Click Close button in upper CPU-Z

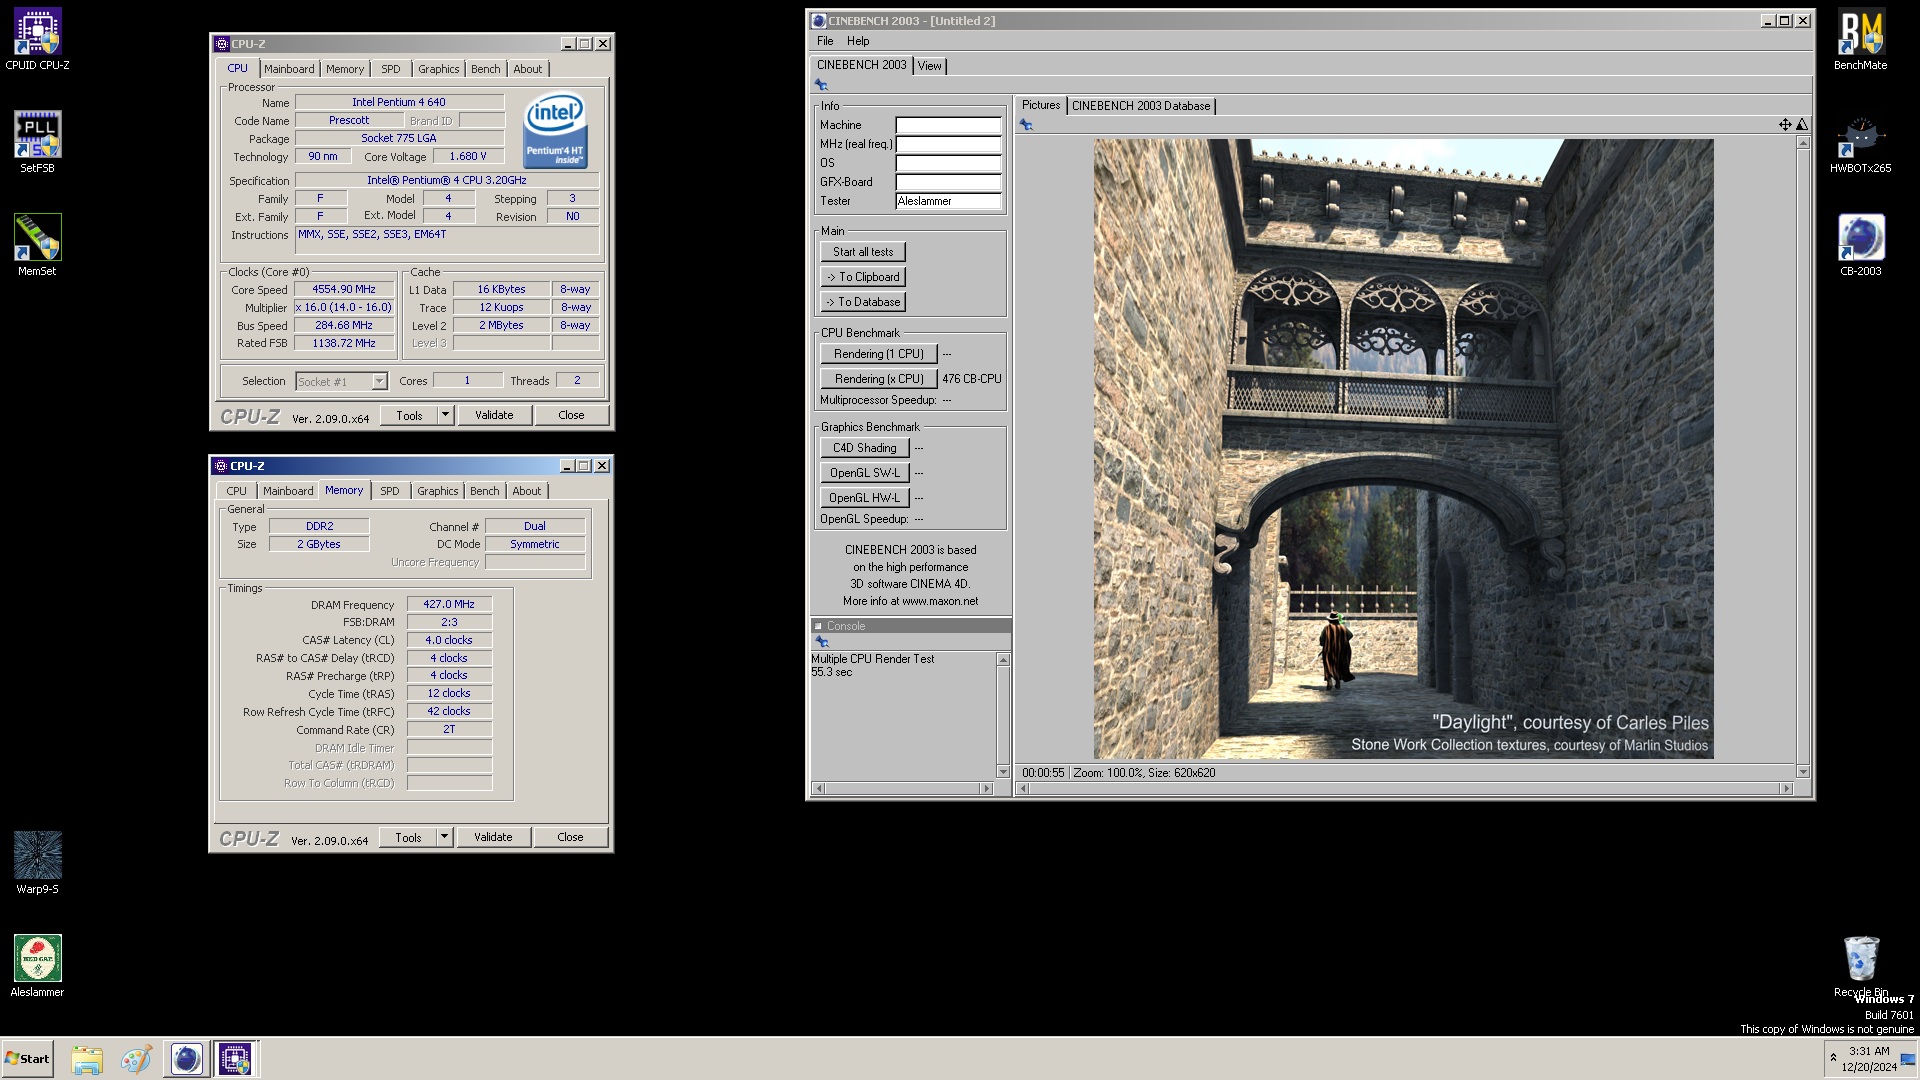[571, 415]
